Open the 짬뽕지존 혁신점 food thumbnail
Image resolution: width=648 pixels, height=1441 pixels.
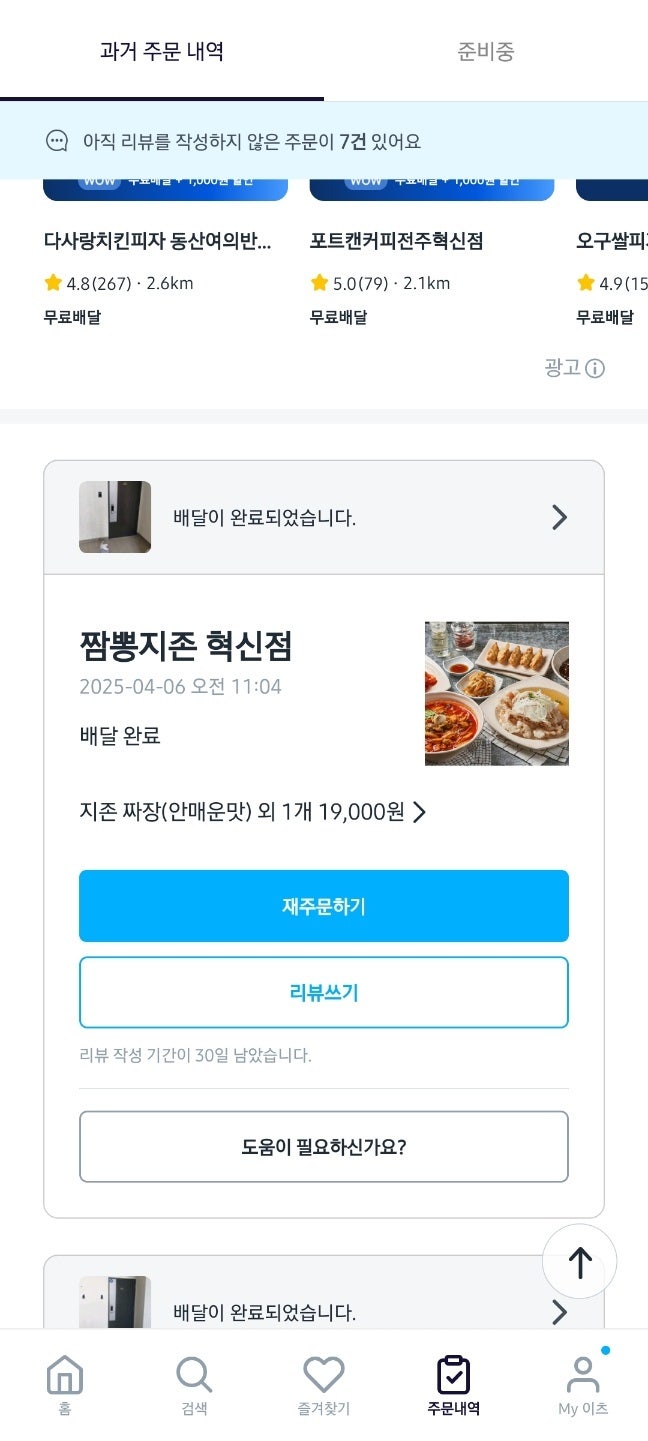tap(497, 694)
